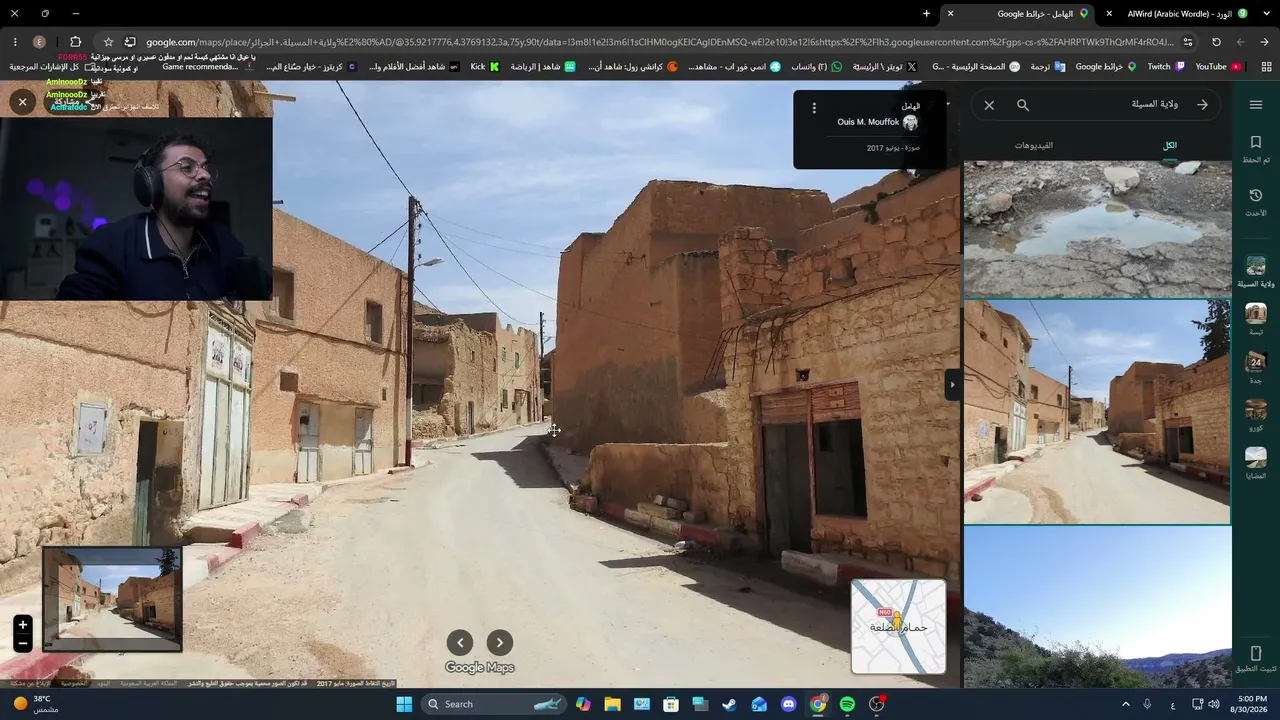1280x720 pixels.
Task: Click the arrow beside the ولاية المسيلة search text
Action: tap(1202, 105)
